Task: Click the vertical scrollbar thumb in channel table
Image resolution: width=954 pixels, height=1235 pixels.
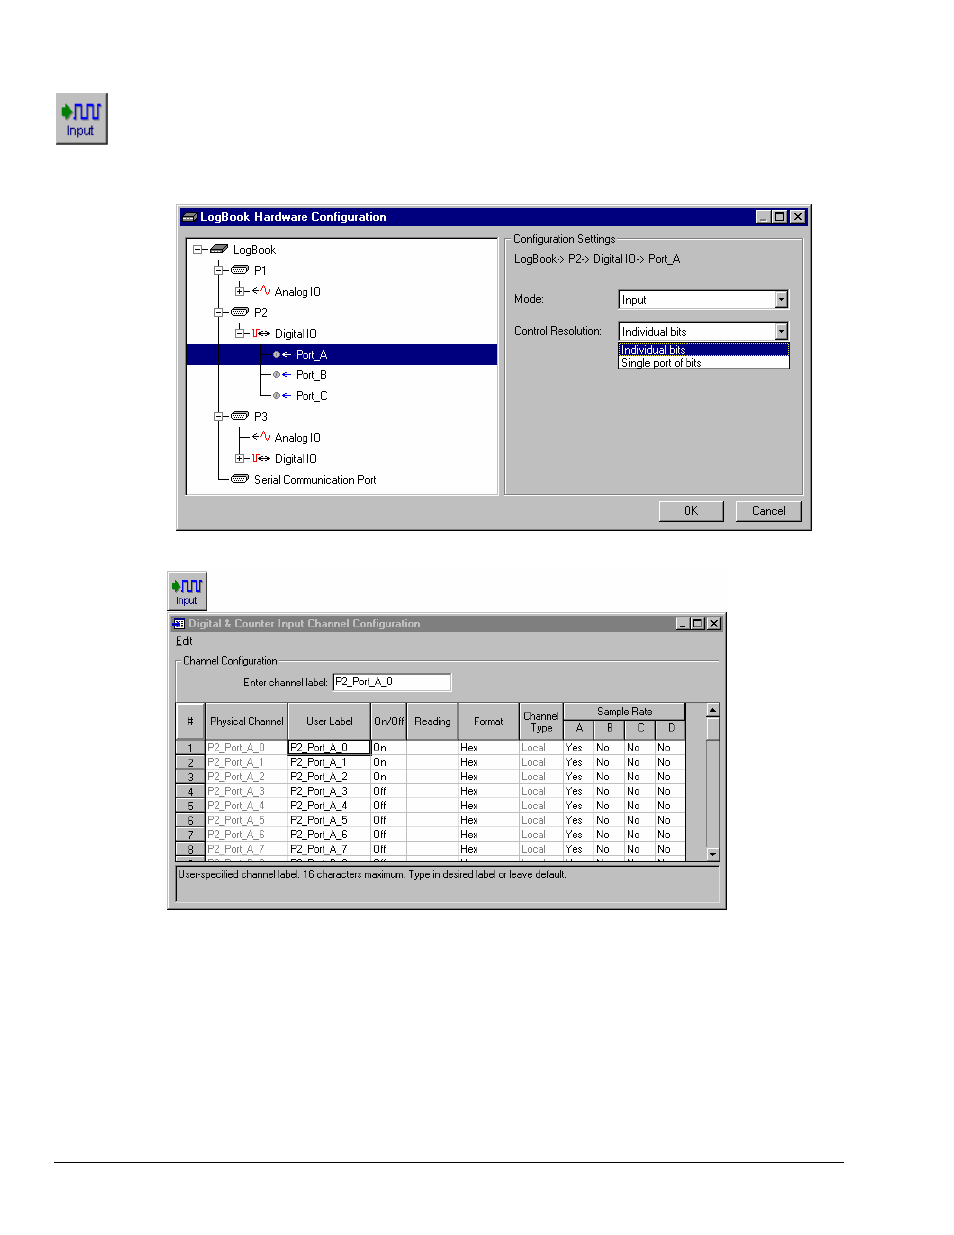Action: point(713,728)
